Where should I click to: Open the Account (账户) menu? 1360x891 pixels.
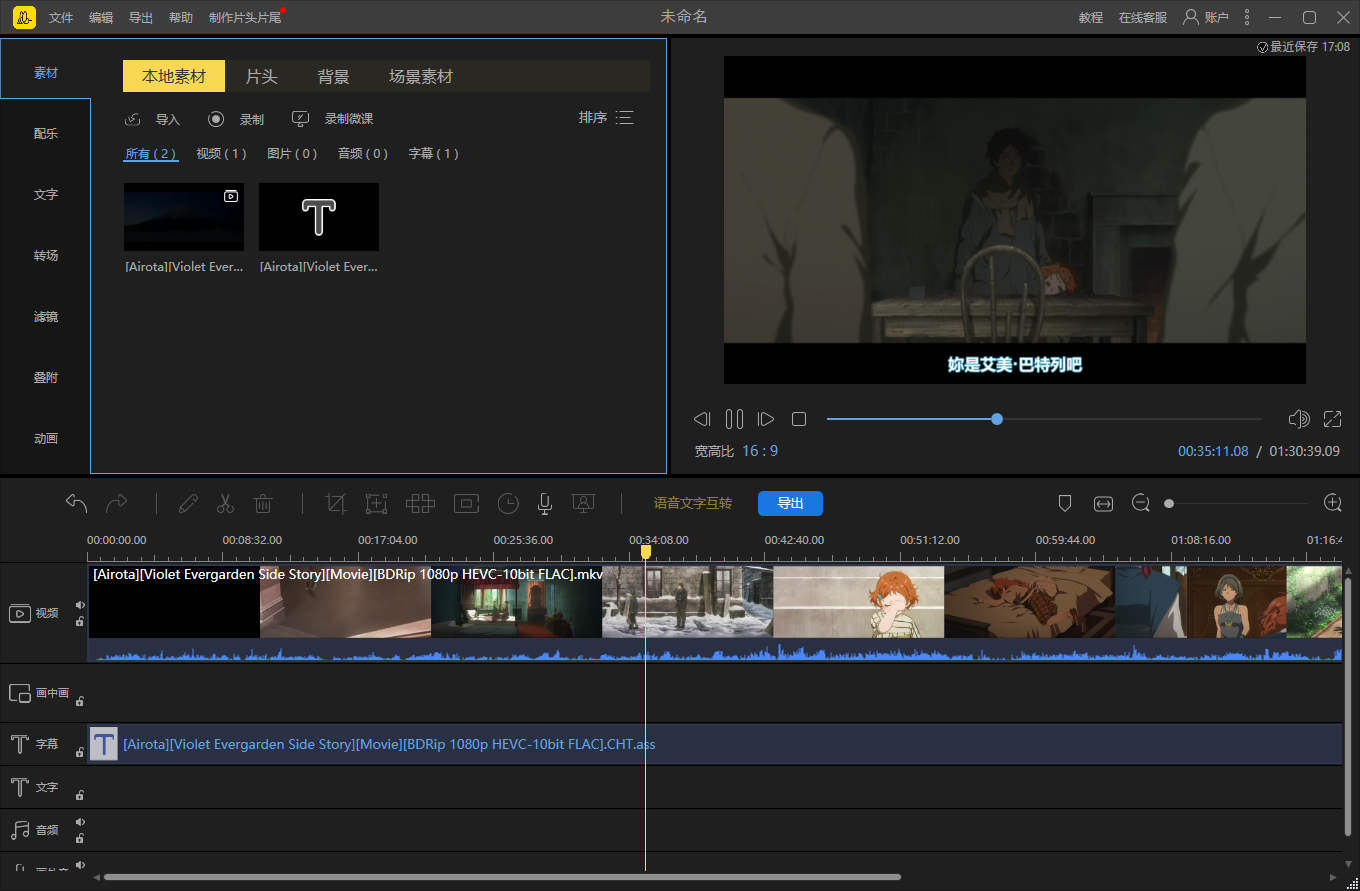[1205, 17]
